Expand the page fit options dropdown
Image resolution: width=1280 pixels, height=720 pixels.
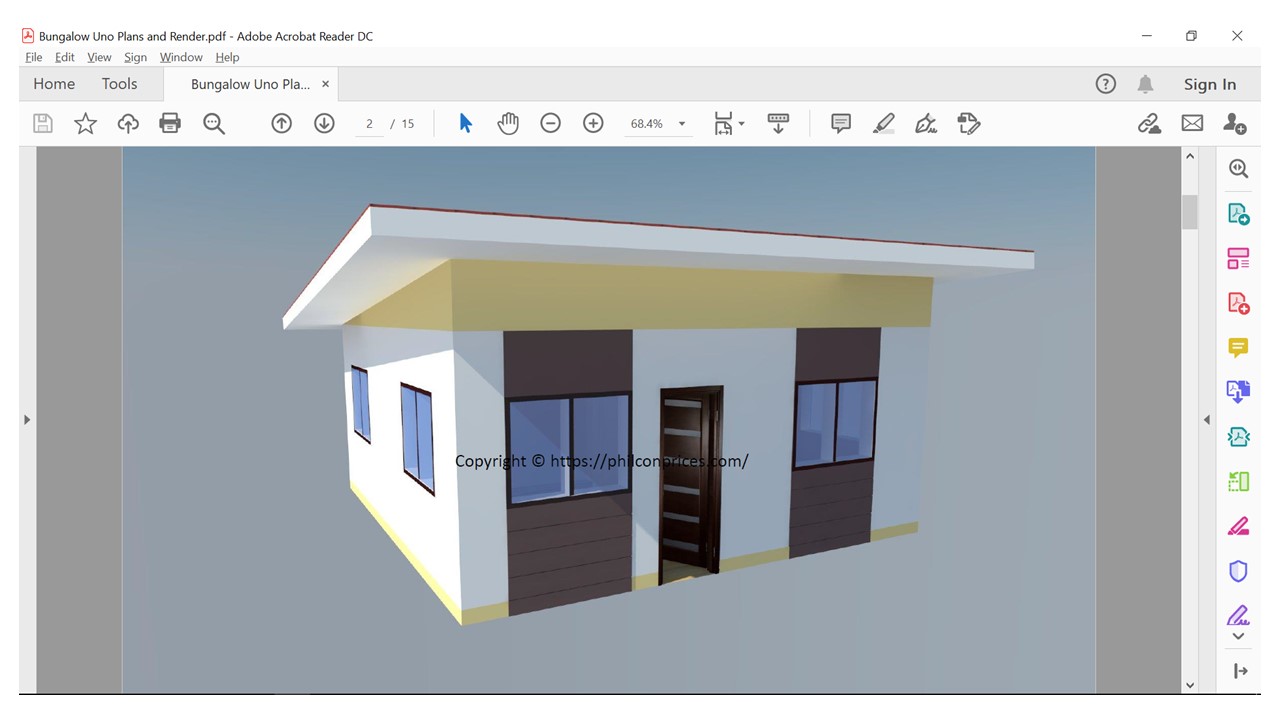[x=741, y=124]
